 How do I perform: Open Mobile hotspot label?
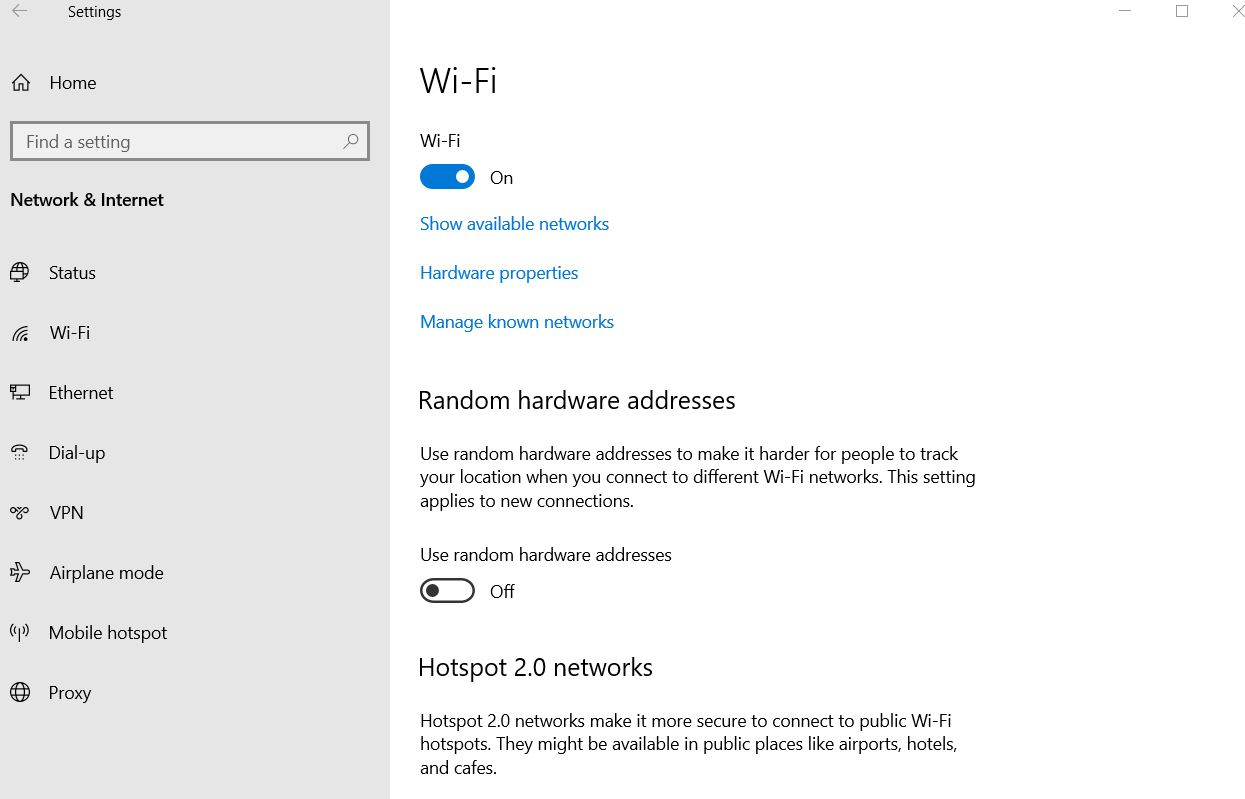(108, 633)
